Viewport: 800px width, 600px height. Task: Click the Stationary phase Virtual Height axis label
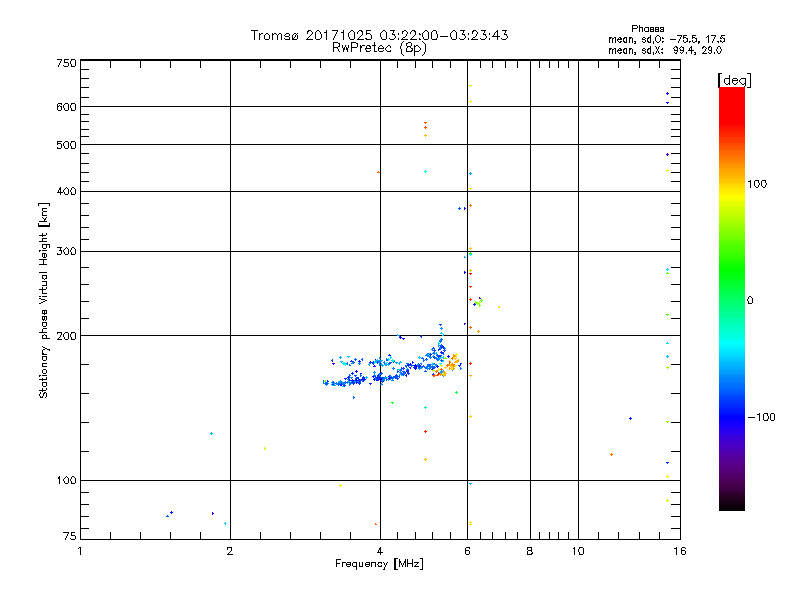pyautogui.click(x=43, y=300)
